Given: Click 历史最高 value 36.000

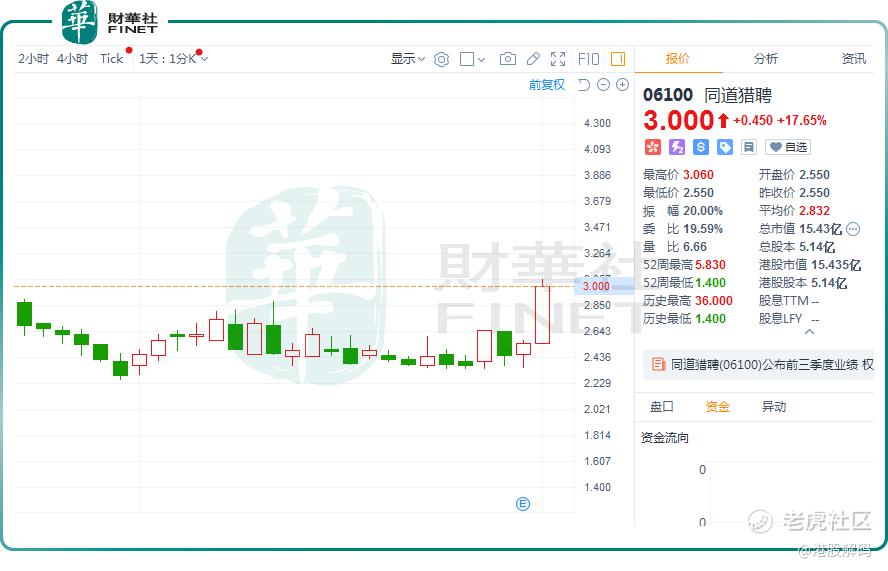Looking at the screenshot, I should (x=714, y=301).
